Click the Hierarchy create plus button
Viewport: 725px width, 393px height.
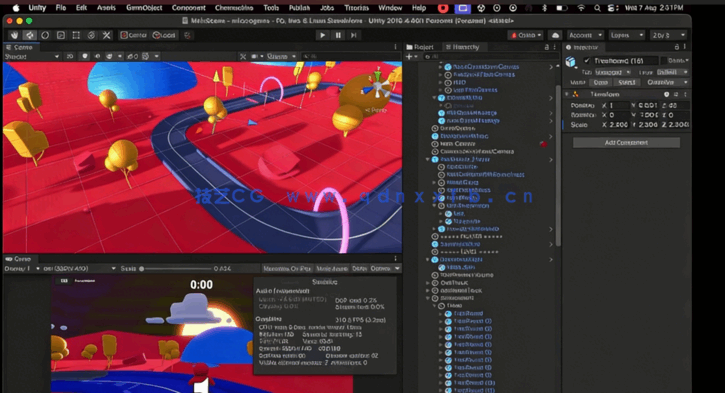pos(411,57)
